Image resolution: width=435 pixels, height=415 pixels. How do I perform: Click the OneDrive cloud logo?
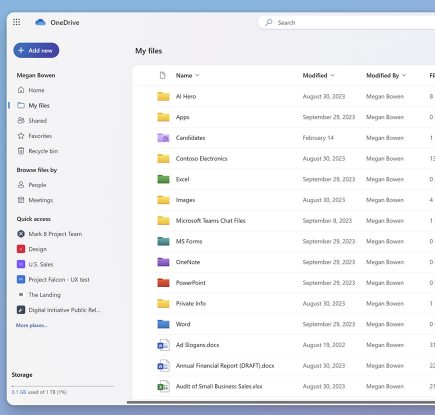point(40,22)
